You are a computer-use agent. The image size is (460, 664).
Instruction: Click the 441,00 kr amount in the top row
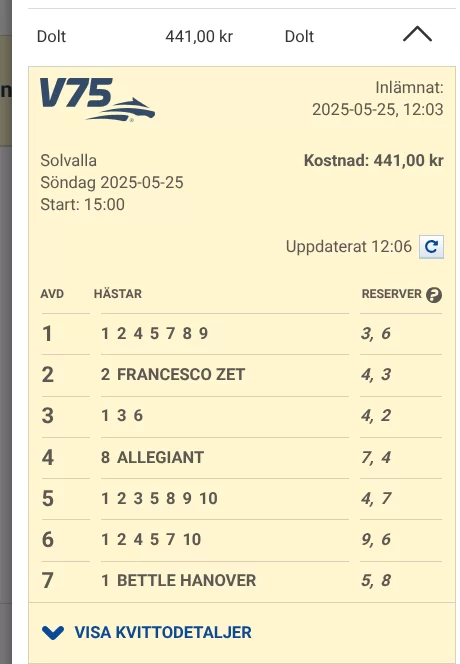pyautogui.click(x=199, y=36)
